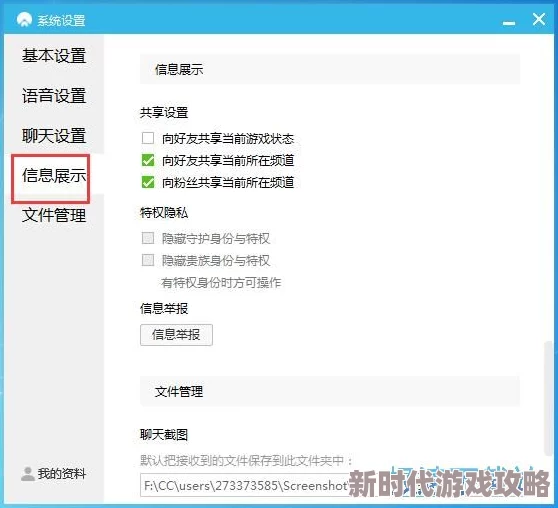Toggle 向粉丝共享当前所在频道 checkbox
This screenshot has height=508, width=558.
(x=148, y=182)
